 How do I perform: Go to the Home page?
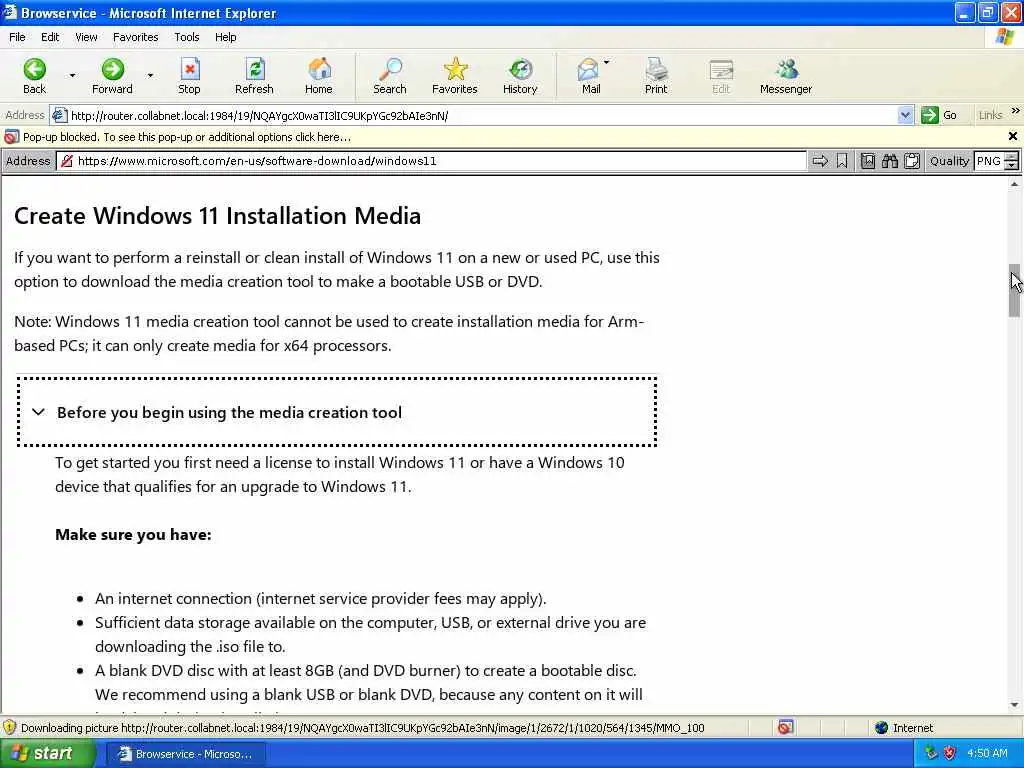click(x=319, y=76)
